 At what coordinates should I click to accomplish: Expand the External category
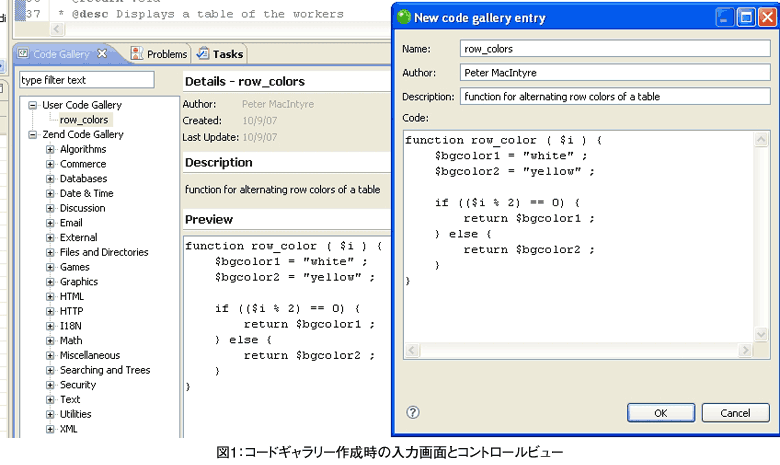coord(50,238)
